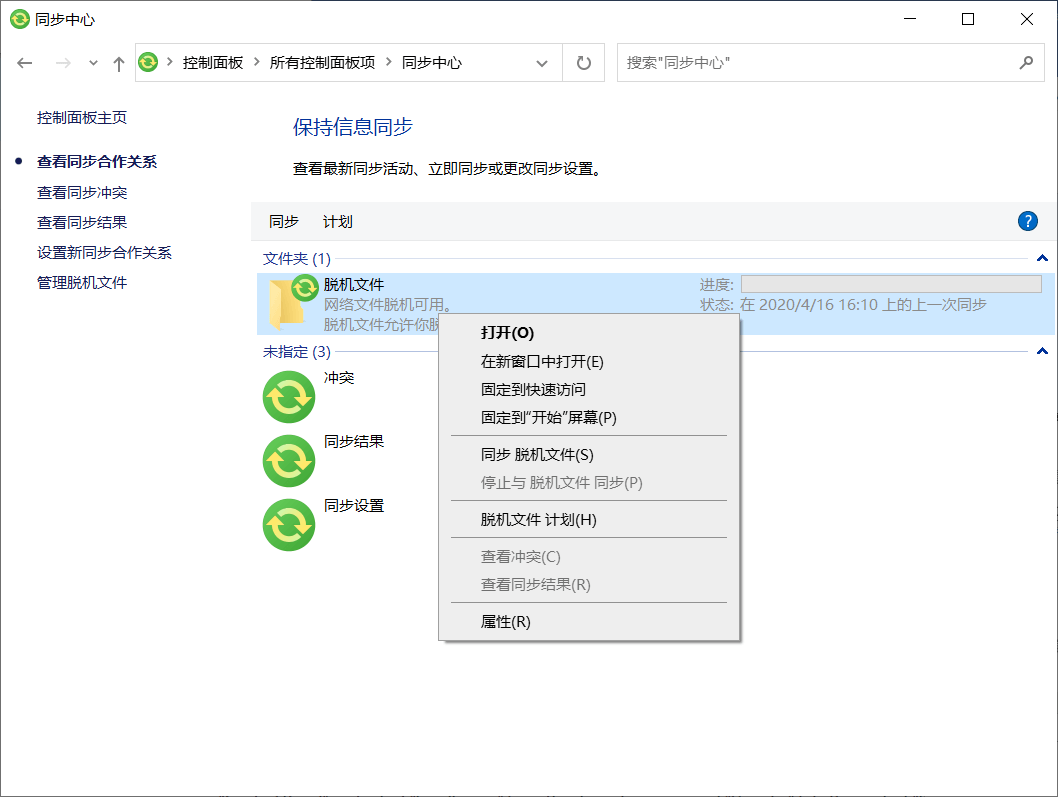Click the search magnifier icon
The image size is (1058, 797).
1026,63
